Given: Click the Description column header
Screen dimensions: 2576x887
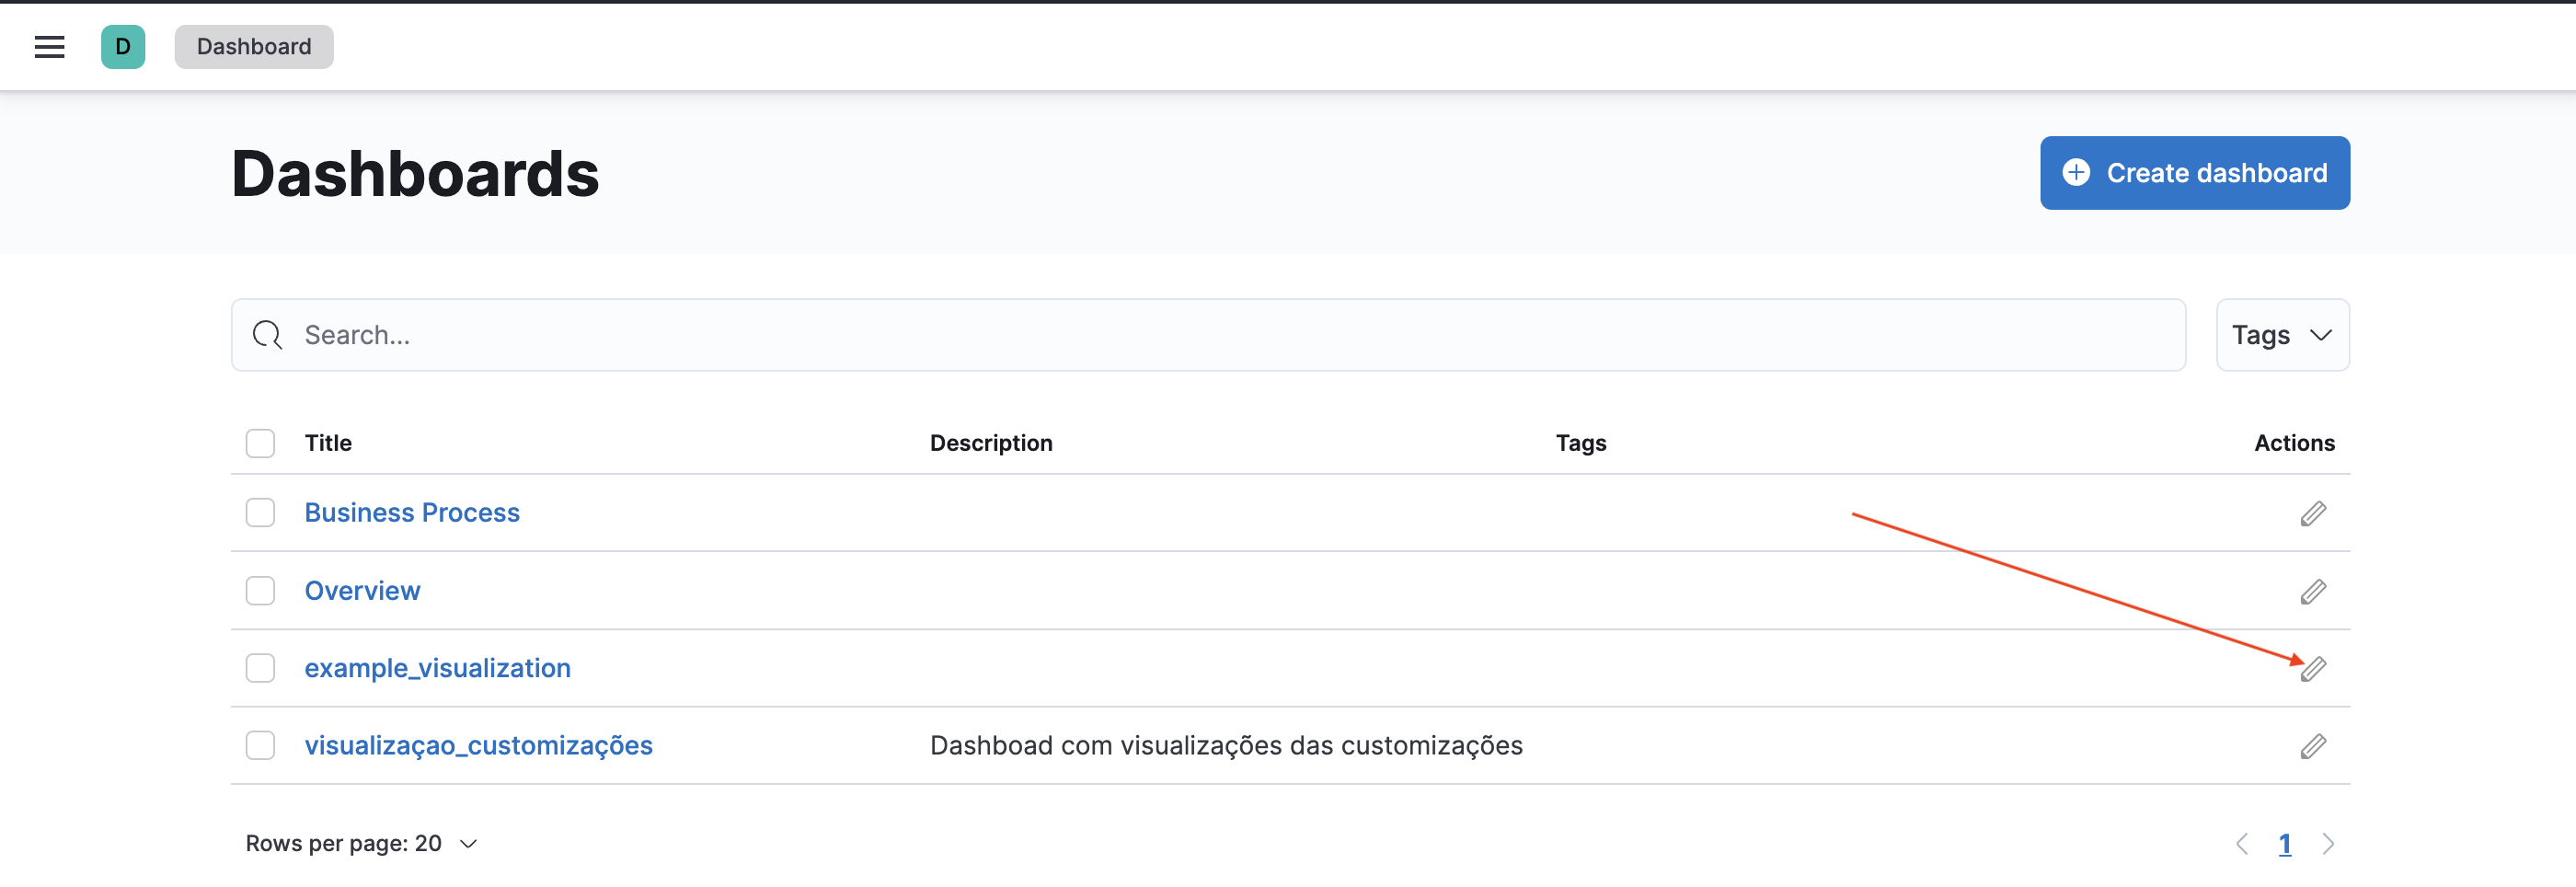Looking at the screenshot, I should click(991, 443).
